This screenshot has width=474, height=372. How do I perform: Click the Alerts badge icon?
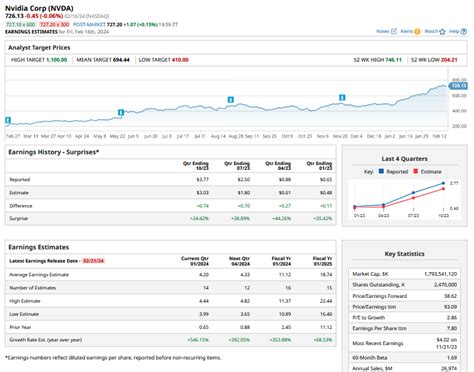417,31
